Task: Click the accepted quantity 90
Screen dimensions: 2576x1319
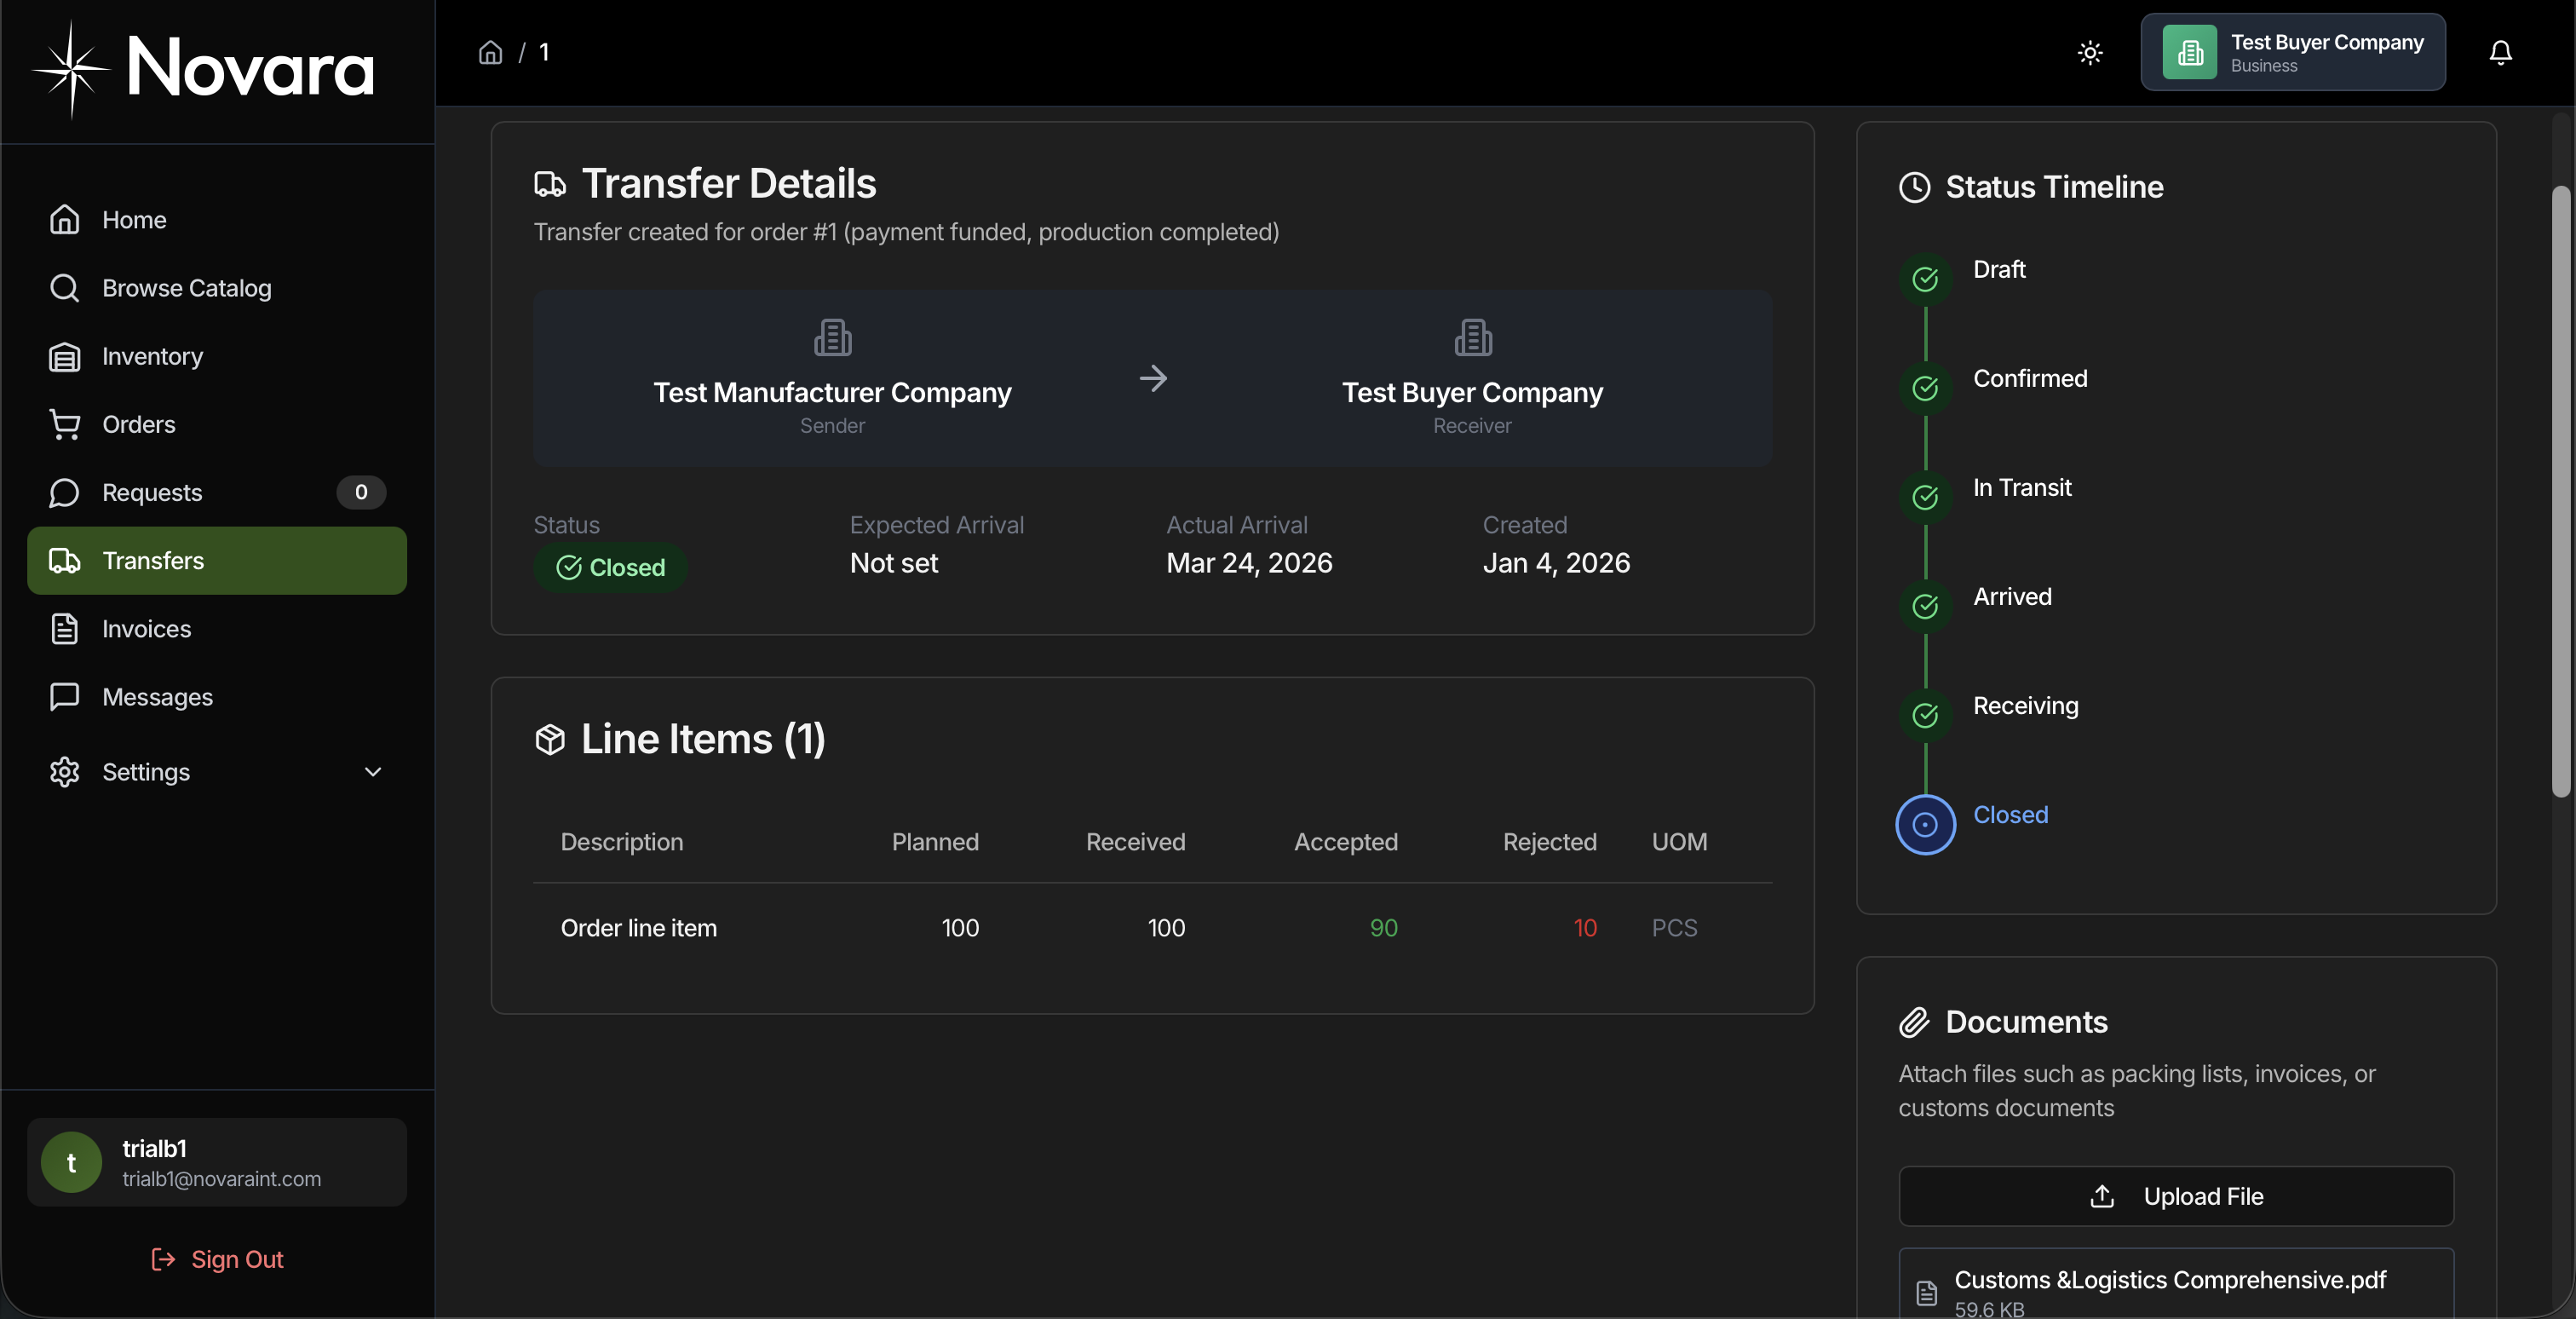Action: click(1383, 928)
